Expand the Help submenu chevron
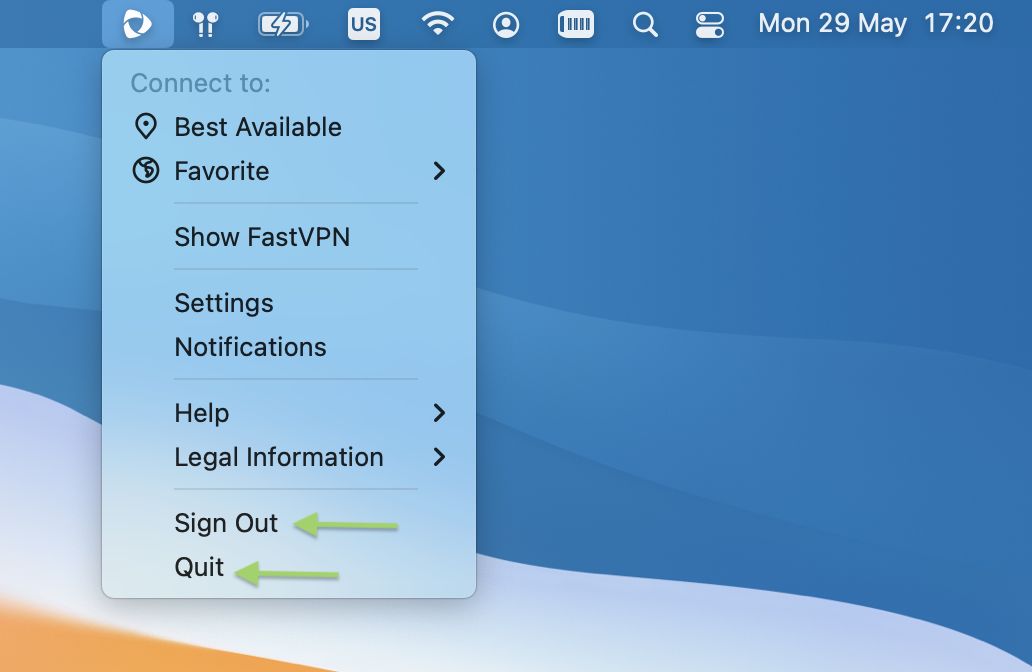The width and height of the screenshot is (1032, 672). click(x=438, y=413)
